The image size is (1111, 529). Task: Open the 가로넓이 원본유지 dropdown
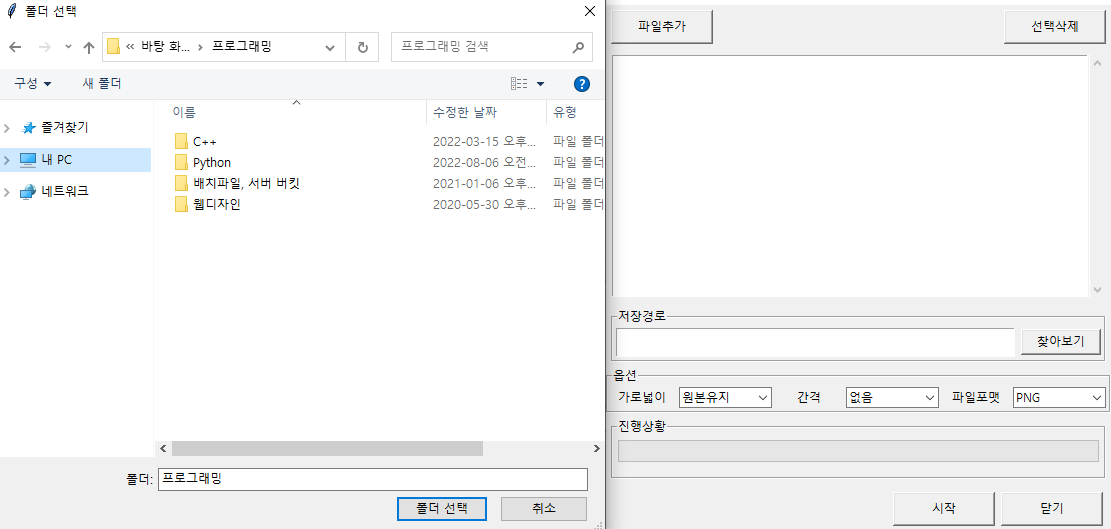pos(725,397)
